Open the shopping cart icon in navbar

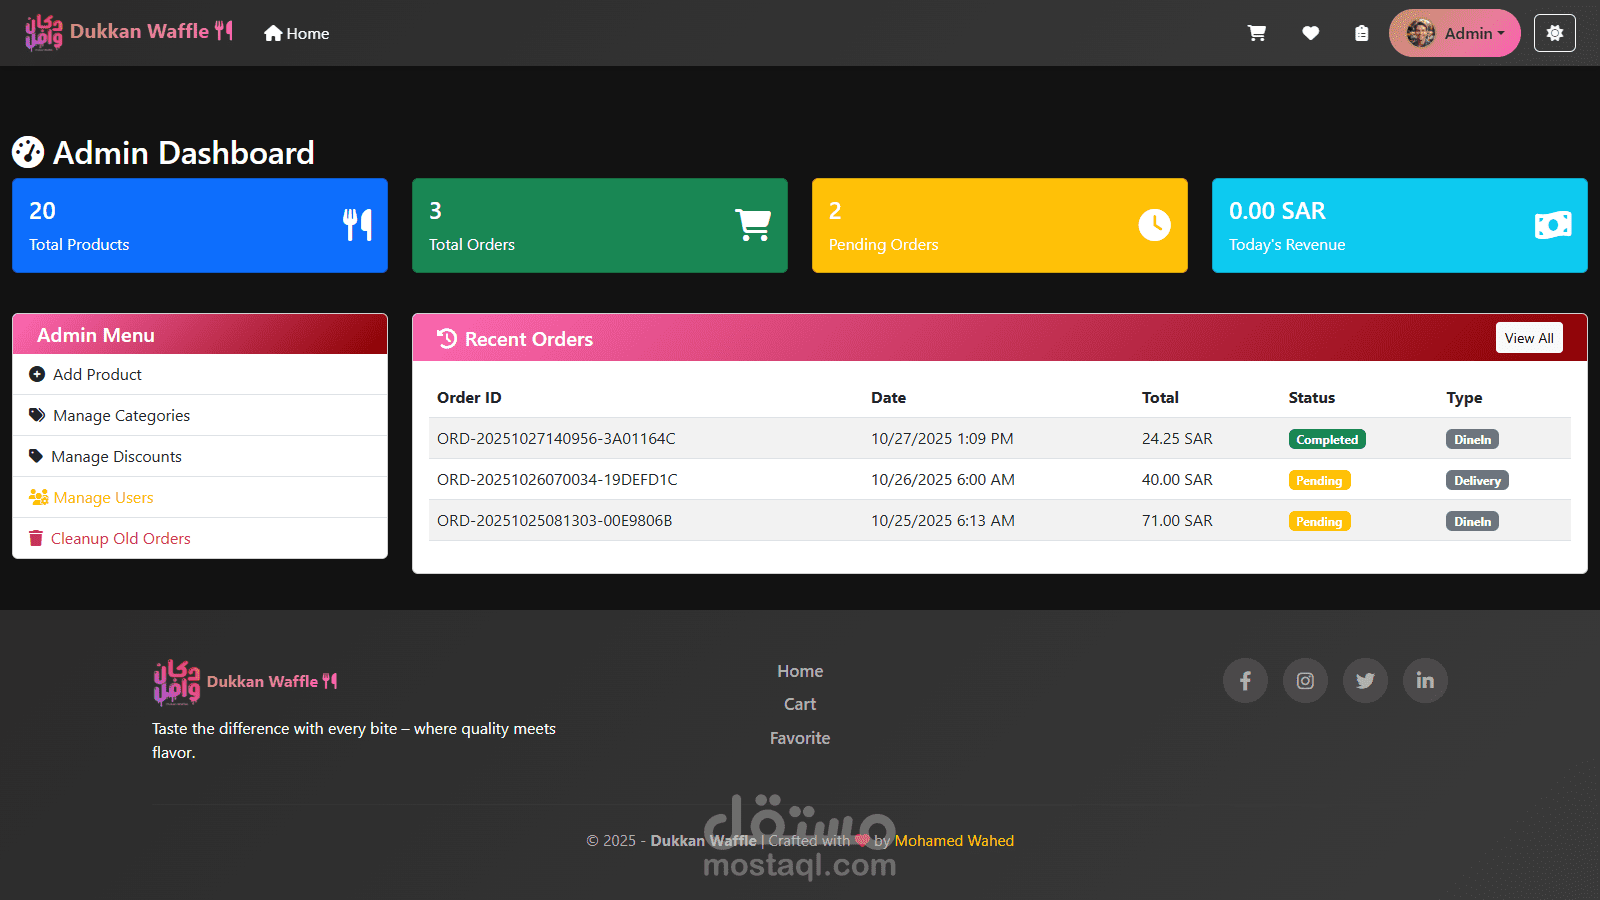[1257, 33]
